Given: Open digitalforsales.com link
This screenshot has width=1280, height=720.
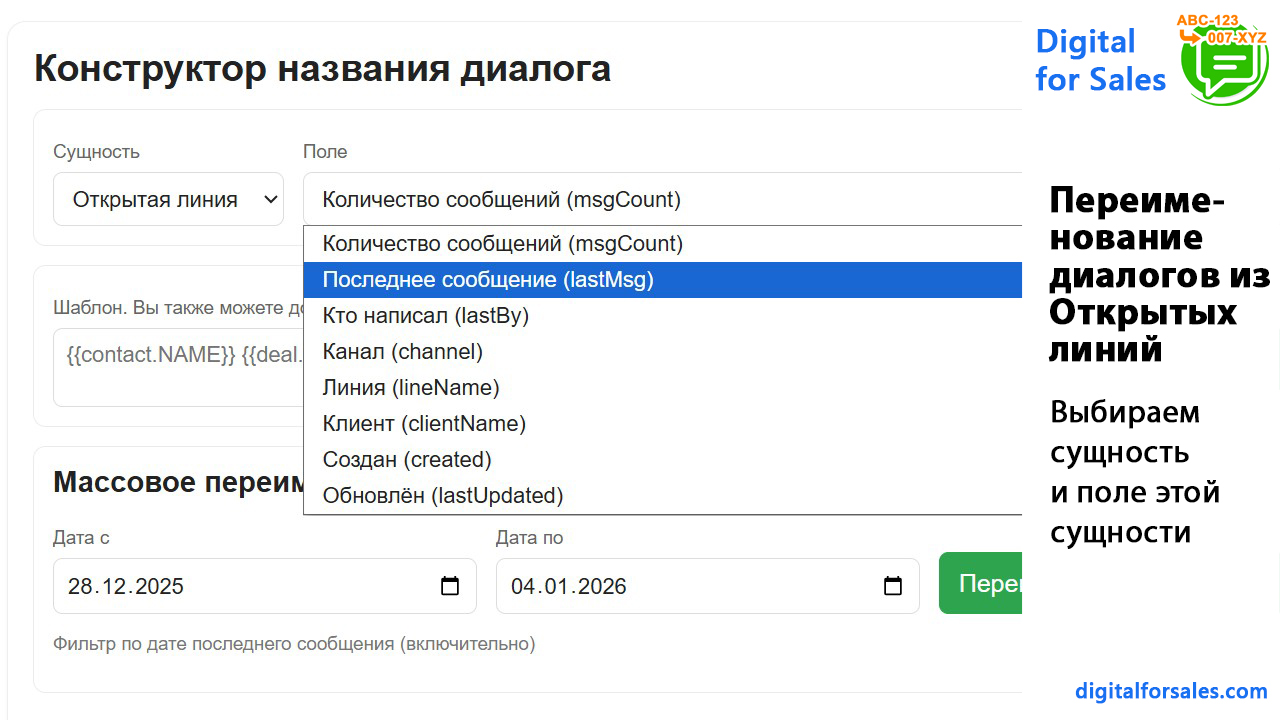Looking at the screenshot, I should [x=1171, y=691].
